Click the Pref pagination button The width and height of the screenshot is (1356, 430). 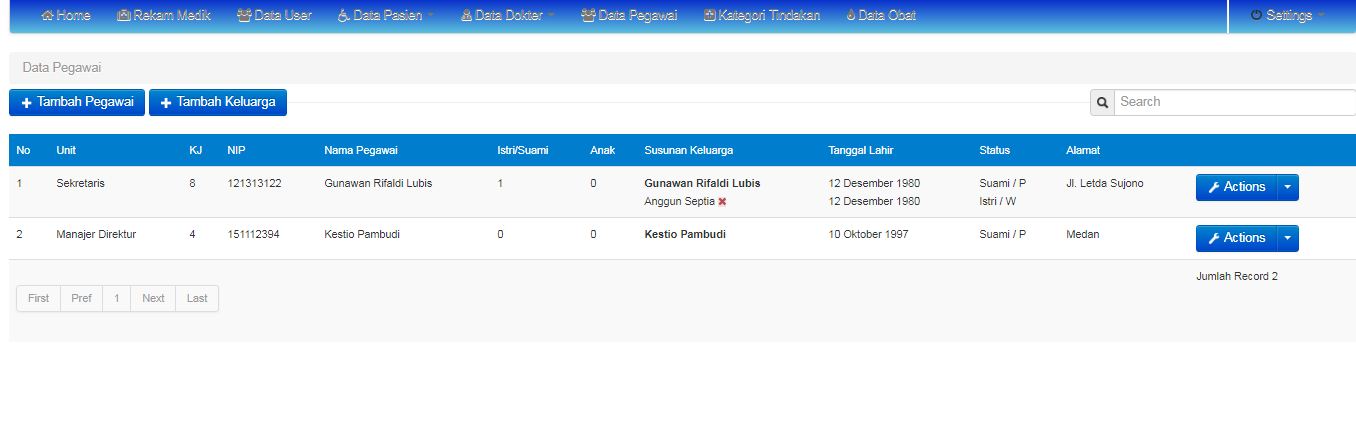82,298
